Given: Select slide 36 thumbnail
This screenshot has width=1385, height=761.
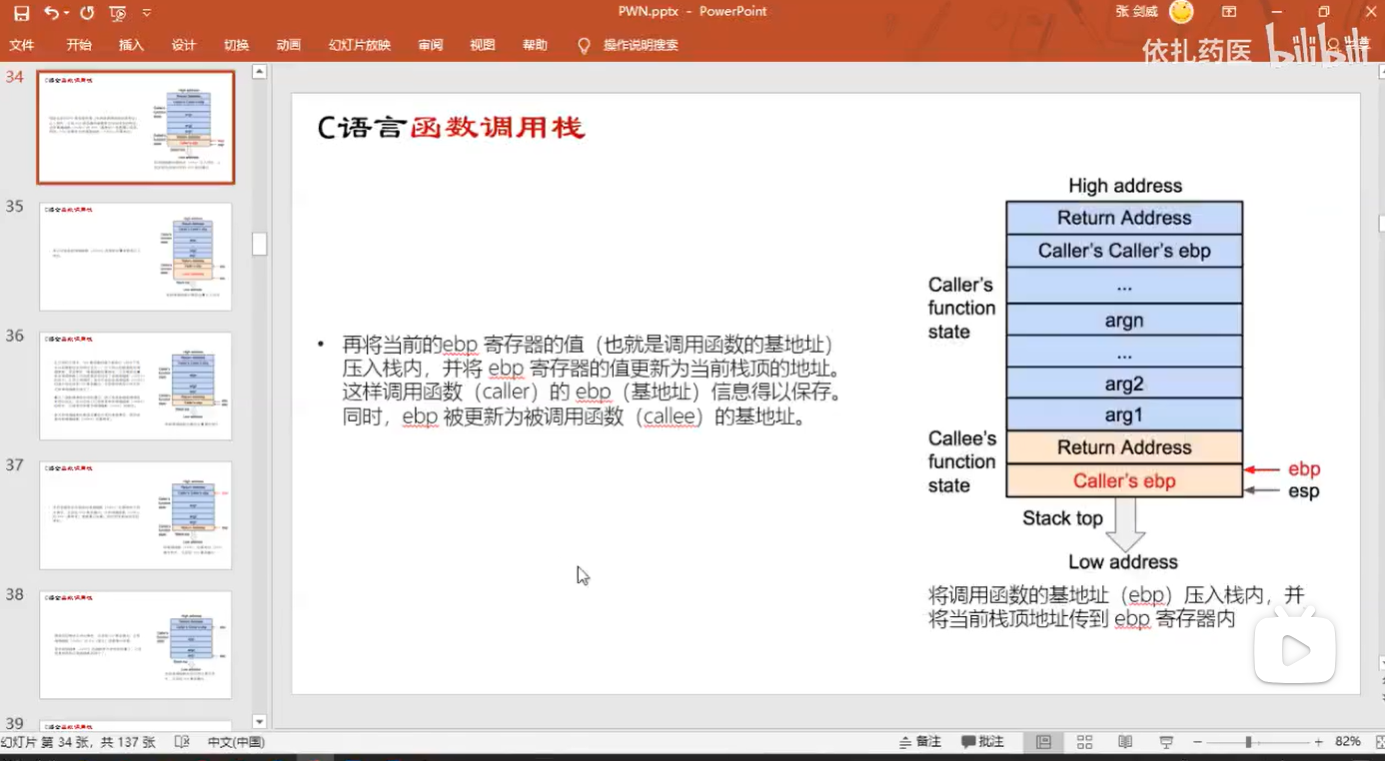Looking at the screenshot, I should (136, 386).
